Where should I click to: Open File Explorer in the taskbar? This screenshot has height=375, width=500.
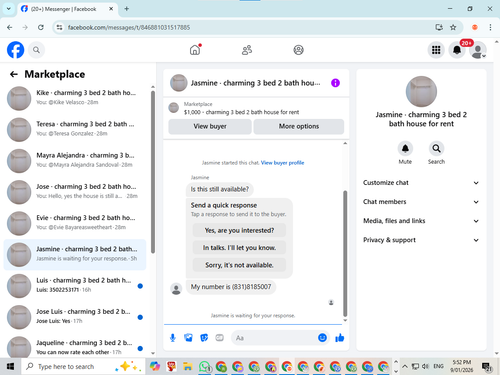188,367
